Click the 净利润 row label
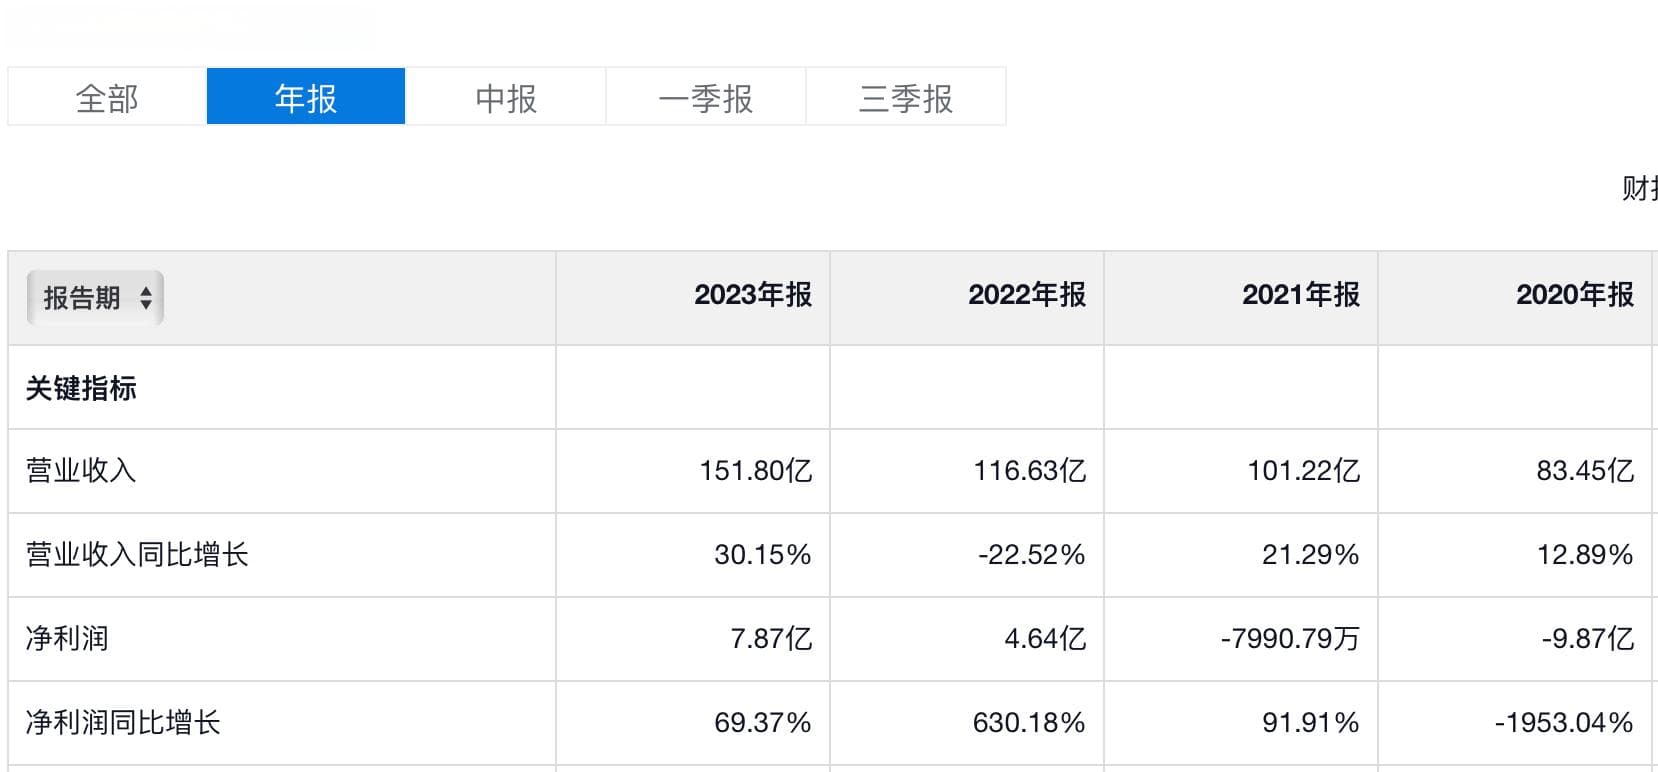Image resolution: width=1658 pixels, height=772 pixels. point(67,639)
